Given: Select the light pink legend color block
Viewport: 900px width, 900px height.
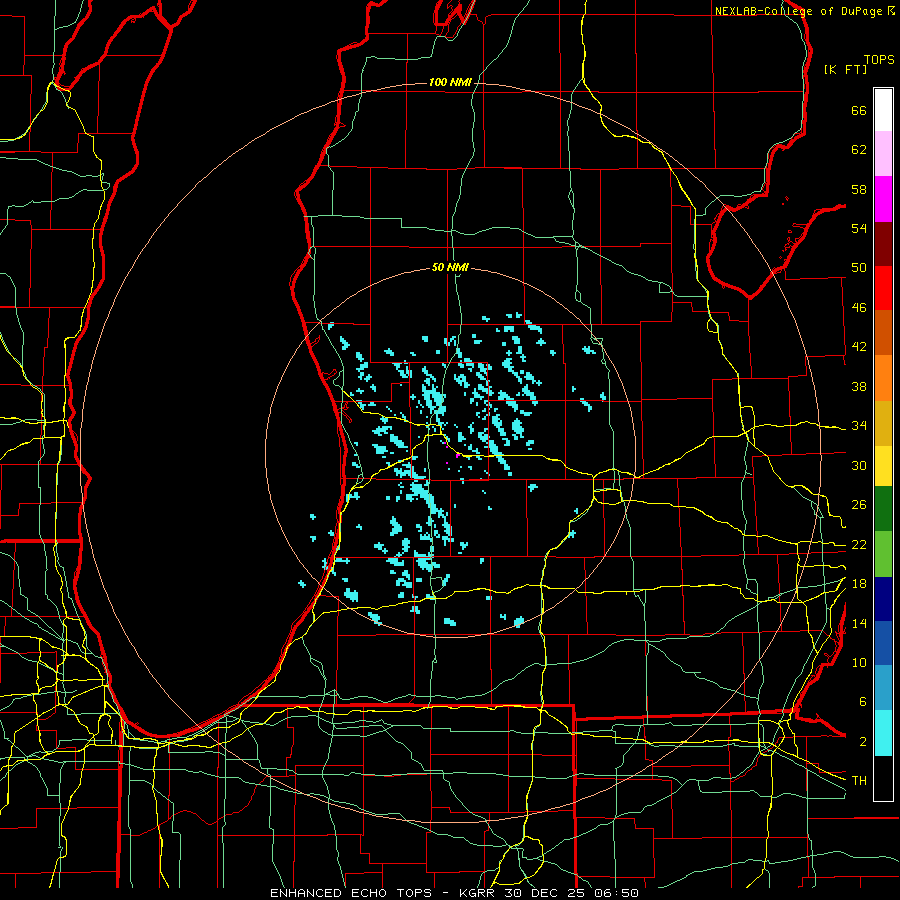Looking at the screenshot, I should coord(883,153).
